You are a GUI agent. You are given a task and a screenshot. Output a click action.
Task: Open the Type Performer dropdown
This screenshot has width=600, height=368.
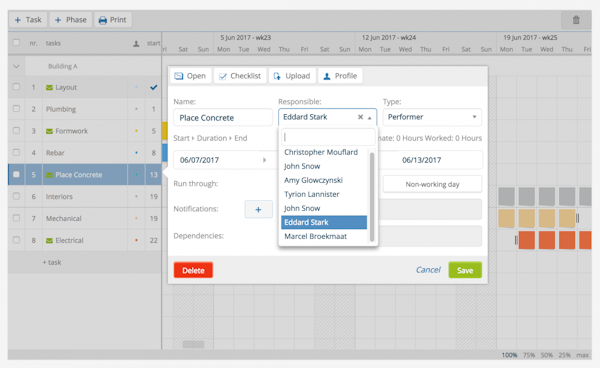coord(432,117)
